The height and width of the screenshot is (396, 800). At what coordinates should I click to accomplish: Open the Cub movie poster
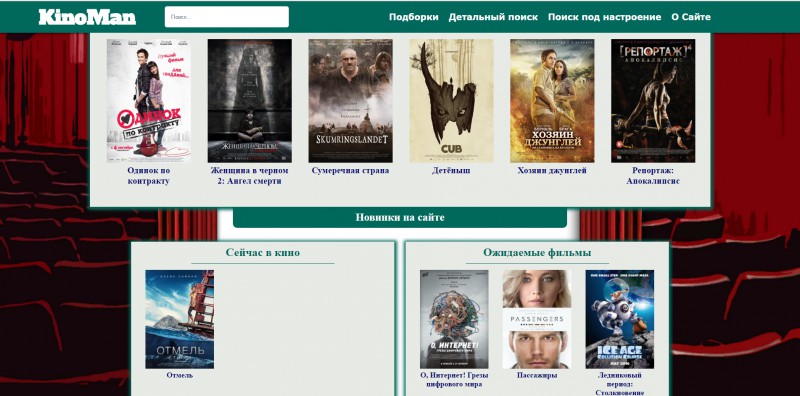pyautogui.click(x=452, y=101)
